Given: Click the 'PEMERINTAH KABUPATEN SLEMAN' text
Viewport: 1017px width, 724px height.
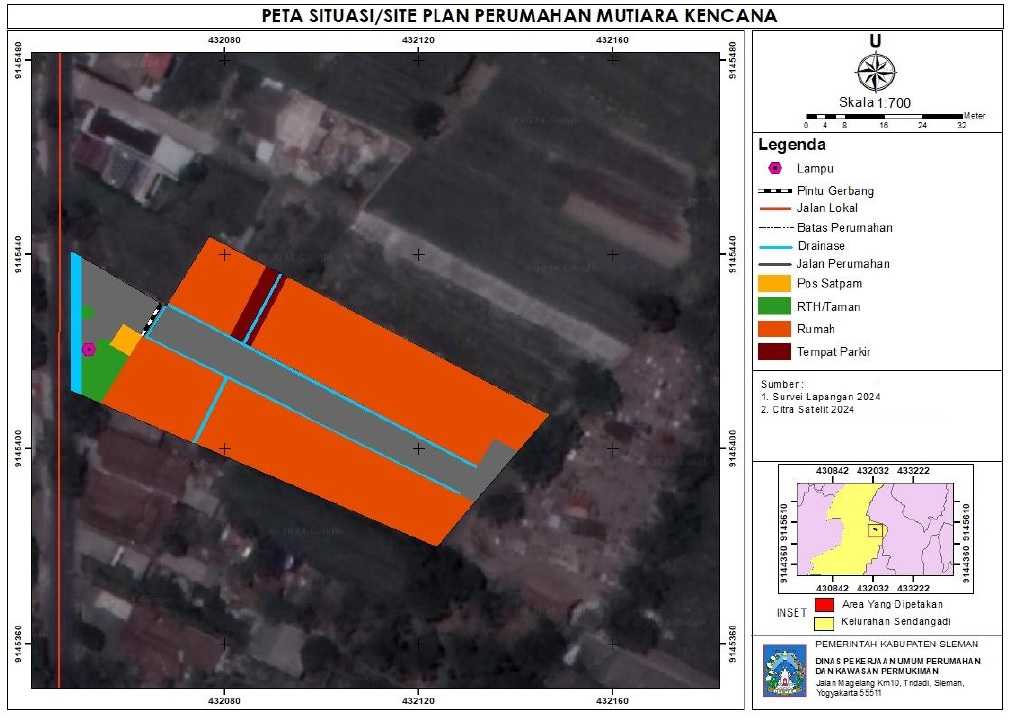Looking at the screenshot, I should pos(896,644).
